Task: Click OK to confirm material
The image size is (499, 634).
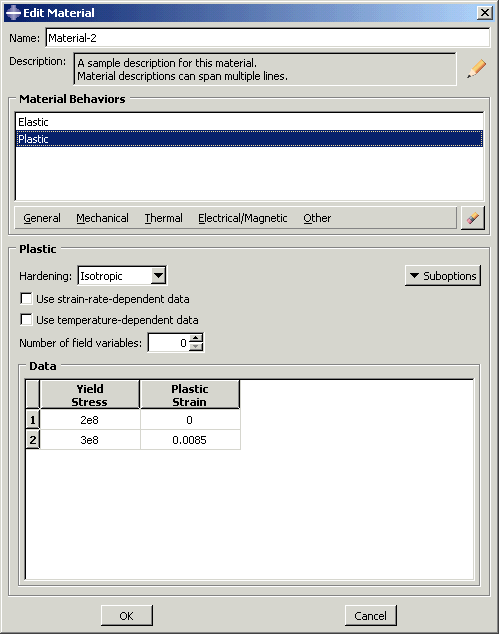Action: coord(127,615)
